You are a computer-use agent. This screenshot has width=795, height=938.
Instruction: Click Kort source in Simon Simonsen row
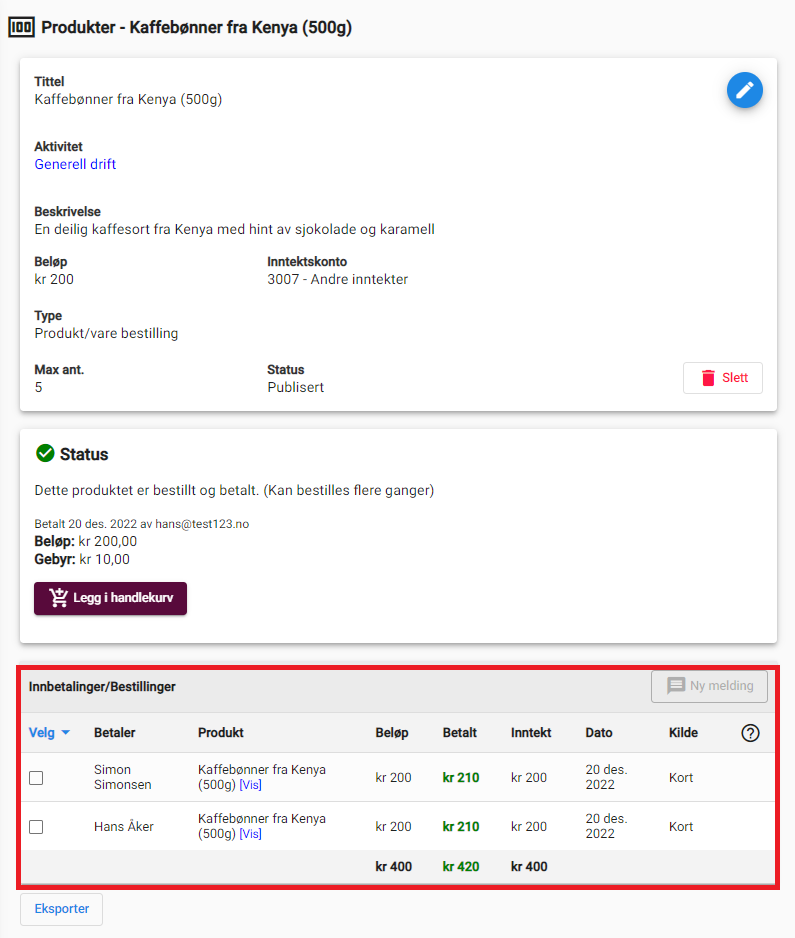coord(681,778)
